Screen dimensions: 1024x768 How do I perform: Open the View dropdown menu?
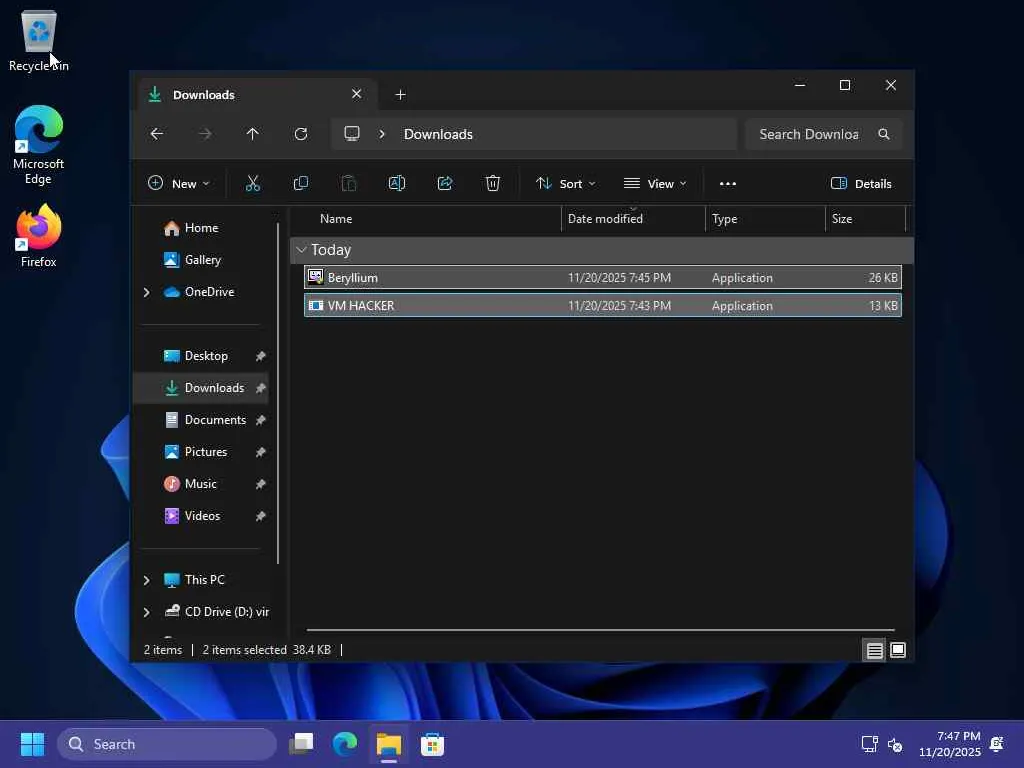click(655, 183)
